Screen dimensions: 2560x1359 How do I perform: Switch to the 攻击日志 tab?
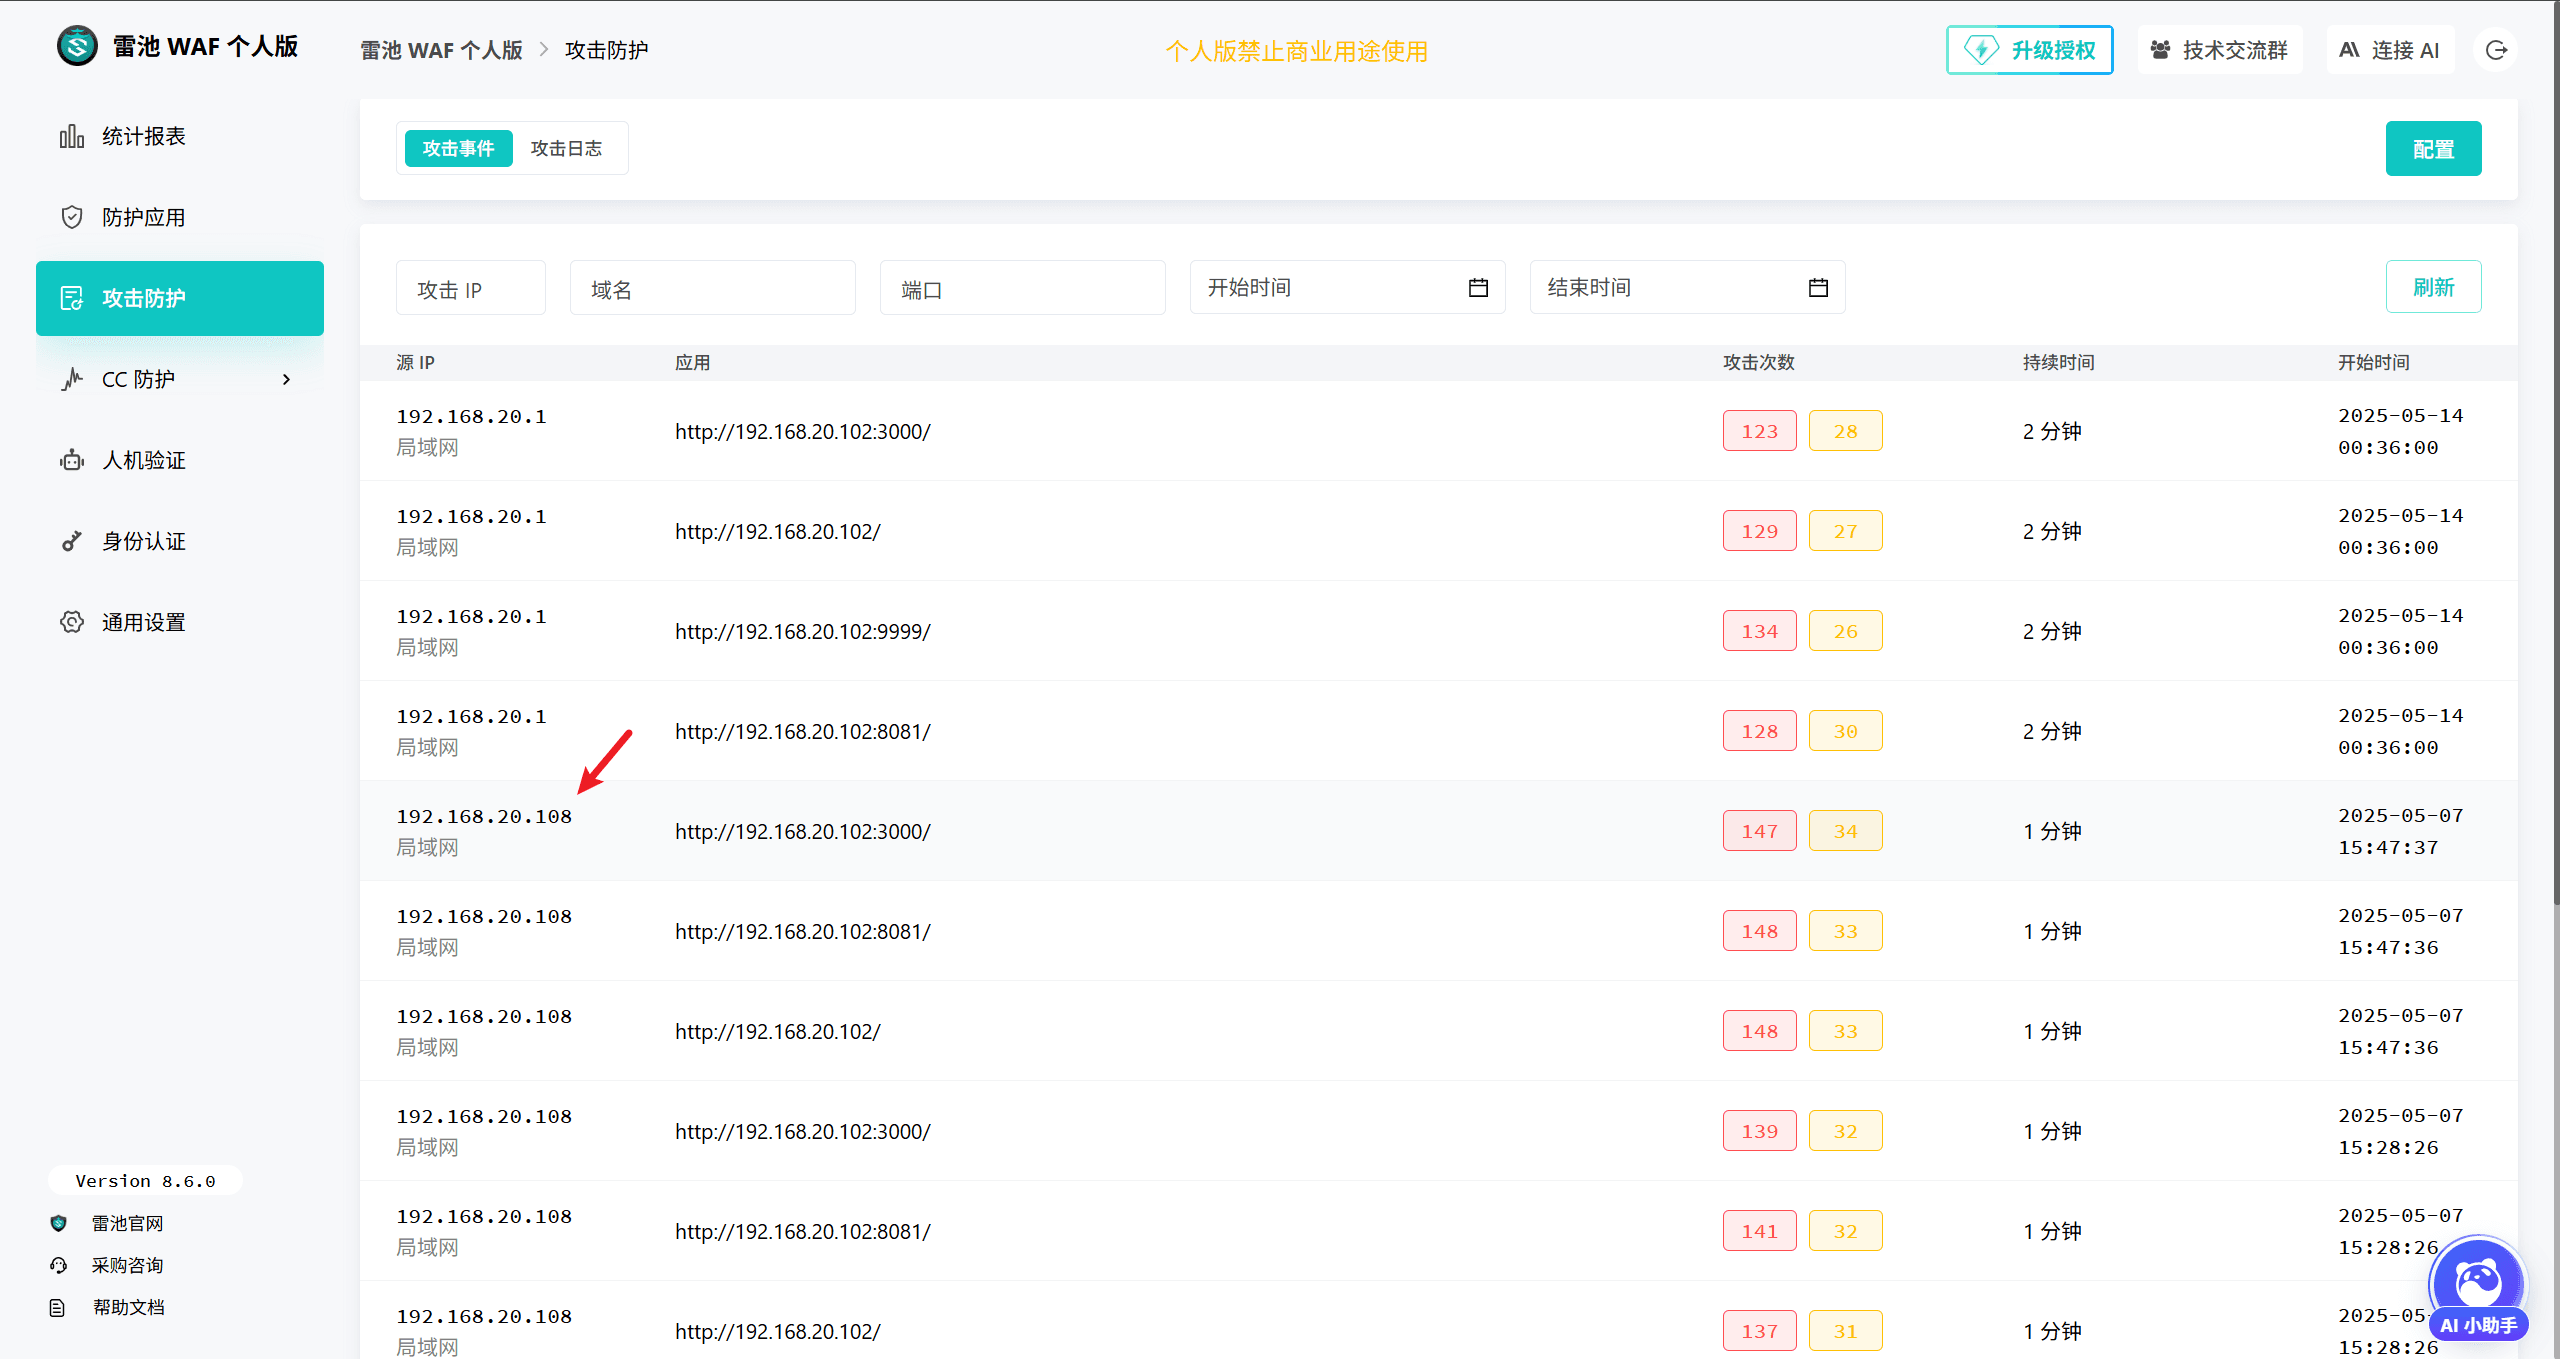click(567, 148)
